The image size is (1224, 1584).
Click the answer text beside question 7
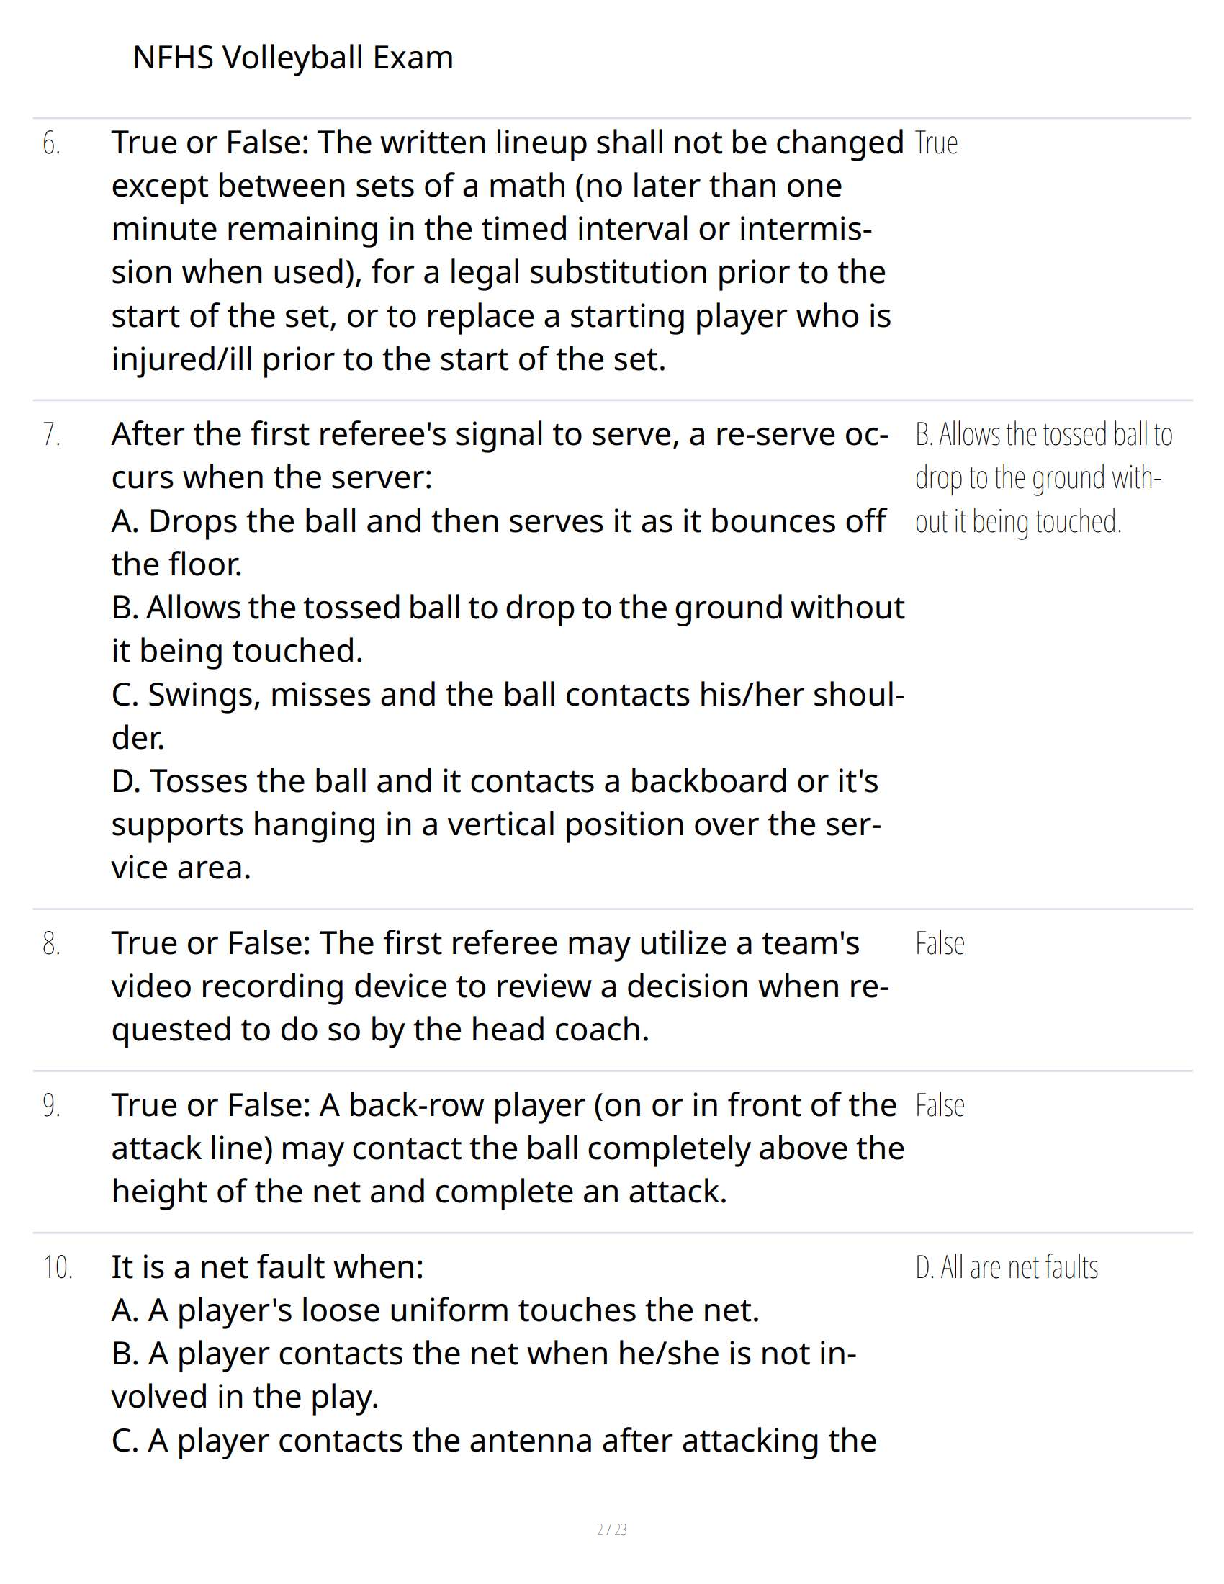click(x=1043, y=478)
